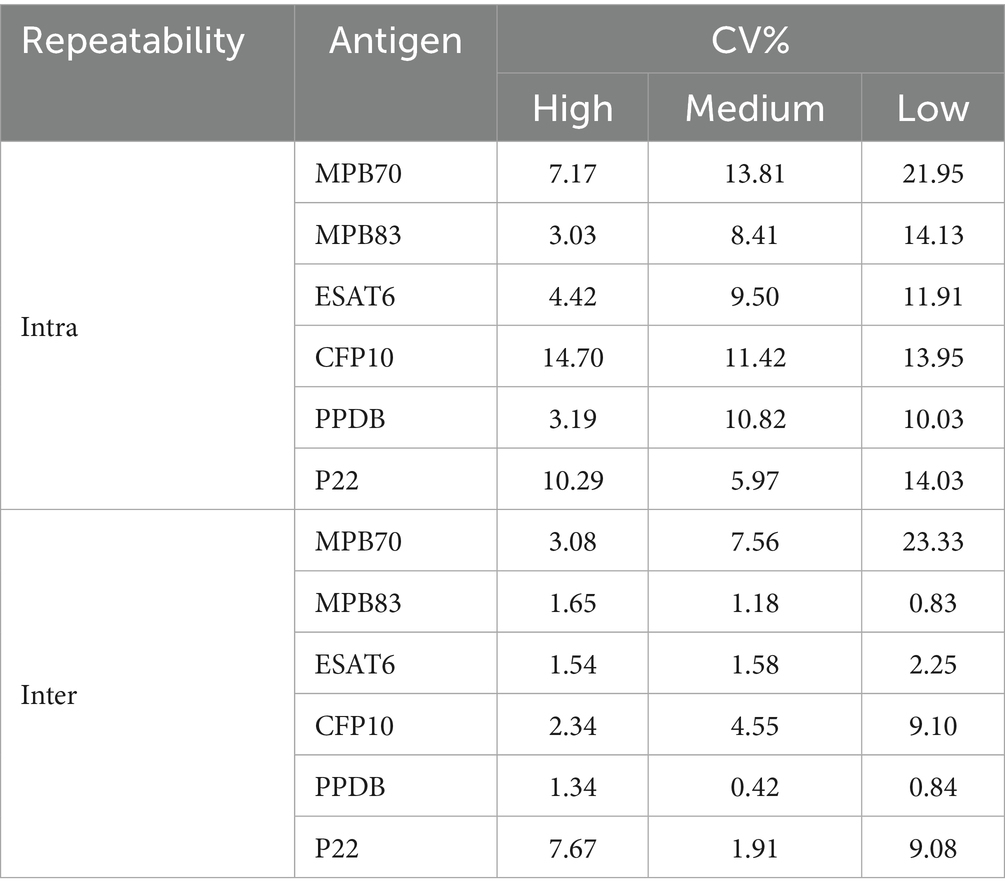Image resolution: width=1005 pixels, height=896 pixels.
Task: Click the CV% header cell
Action: tap(749, 41)
